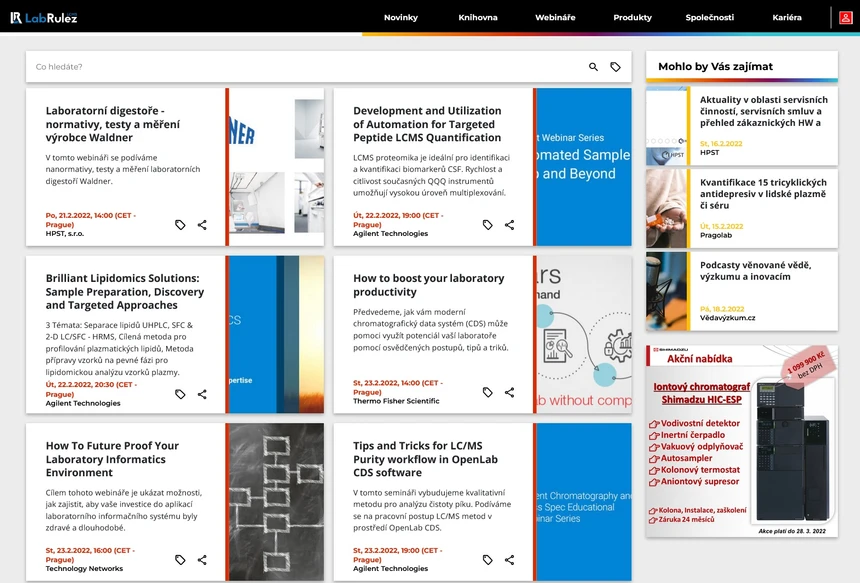
Task: Open 'How To Future Proof Your Laboratory' title
Action: tap(112, 459)
